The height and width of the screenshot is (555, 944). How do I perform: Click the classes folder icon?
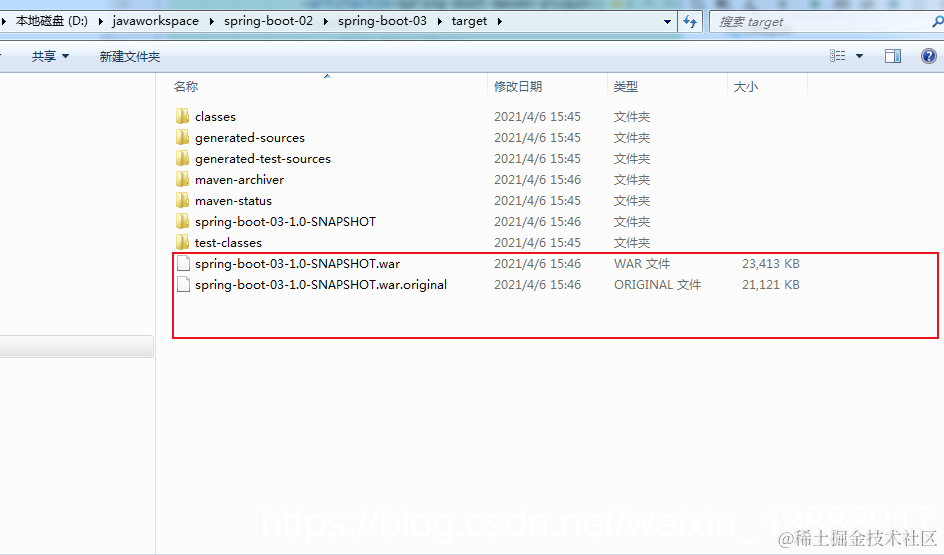tap(182, 116)
